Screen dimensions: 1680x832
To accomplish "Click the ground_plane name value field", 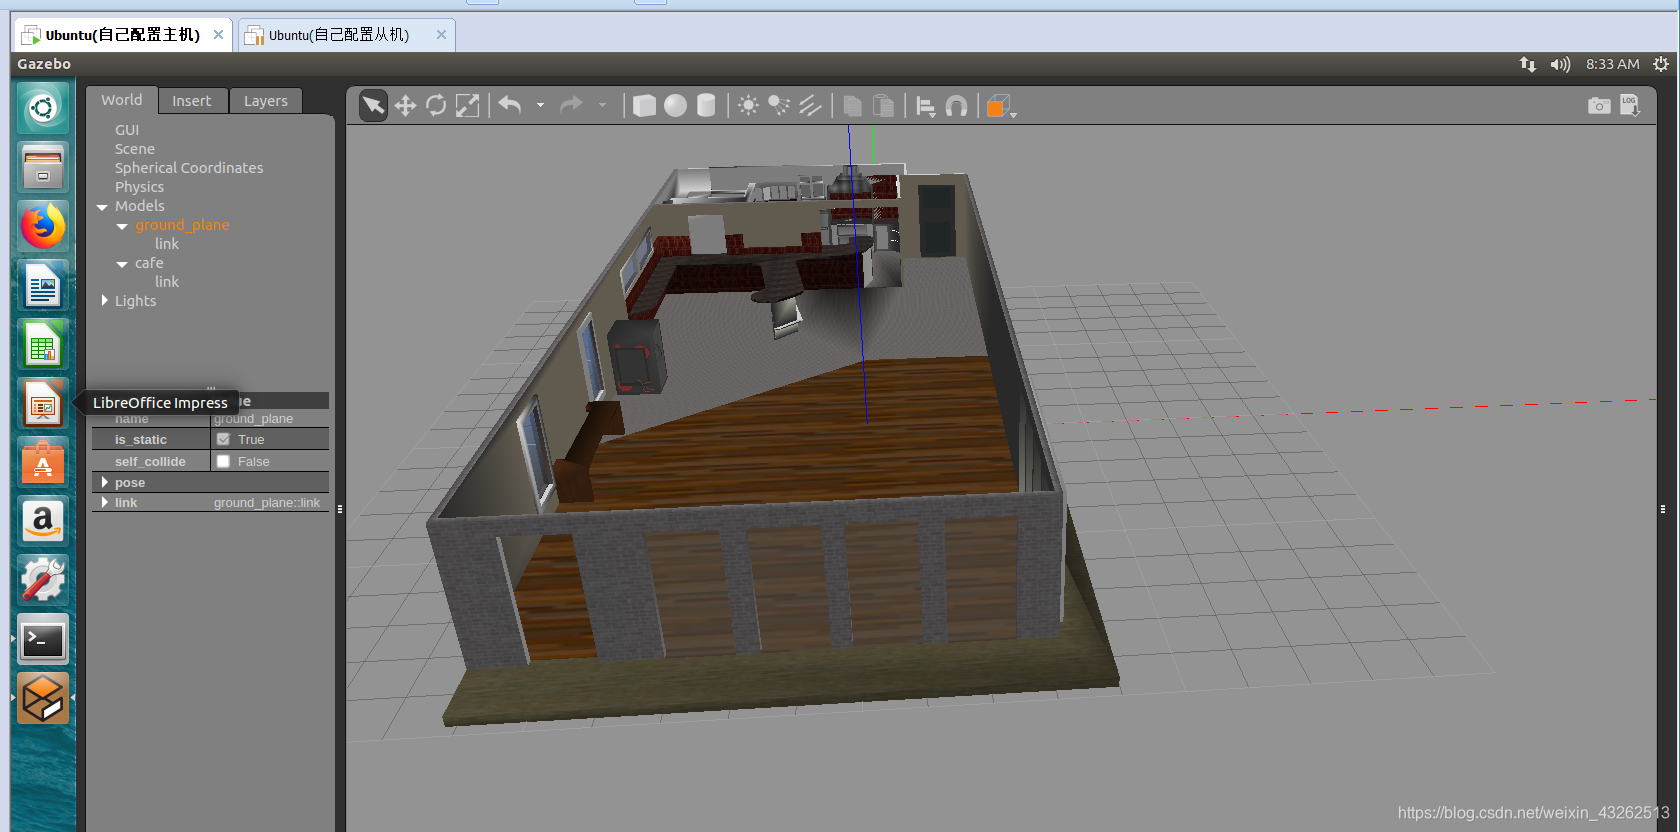I will 270,419.
